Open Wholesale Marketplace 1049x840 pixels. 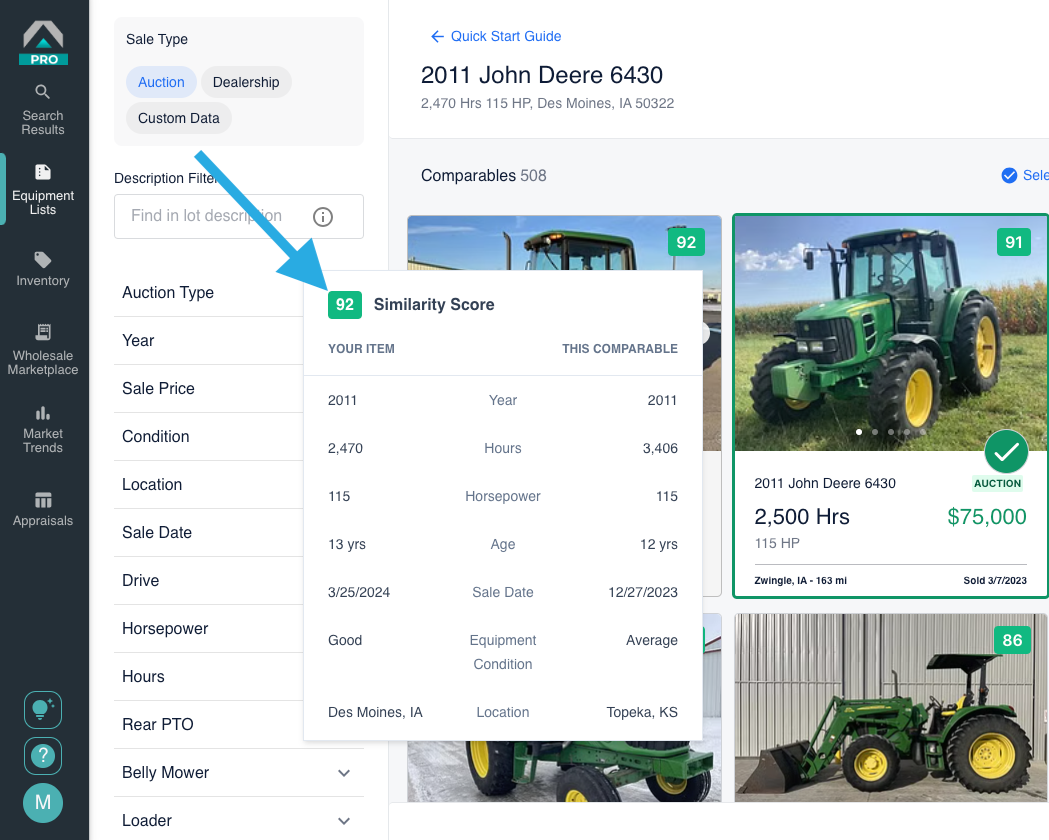pos(43,350)
